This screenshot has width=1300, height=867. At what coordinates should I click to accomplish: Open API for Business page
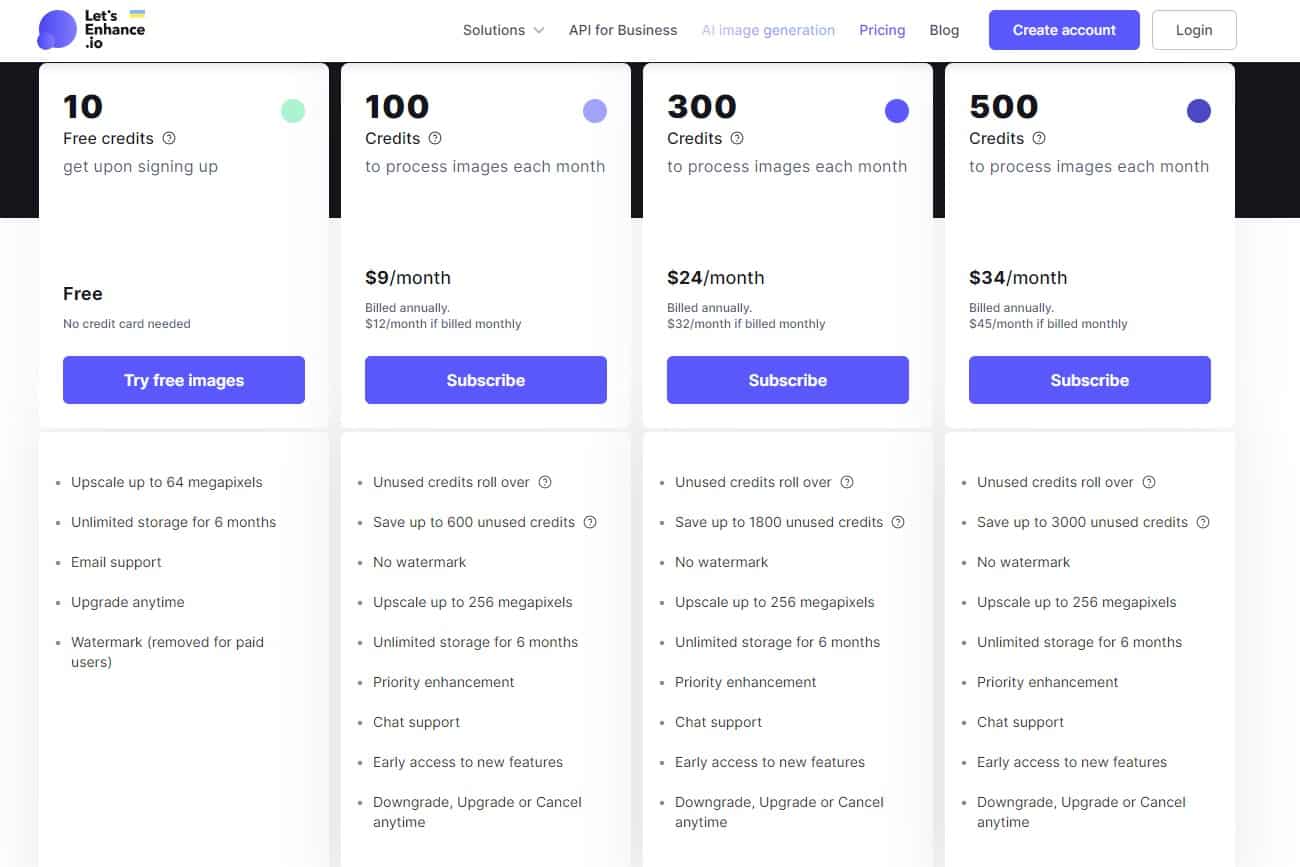pyautogui.click(x=623, y=30)
